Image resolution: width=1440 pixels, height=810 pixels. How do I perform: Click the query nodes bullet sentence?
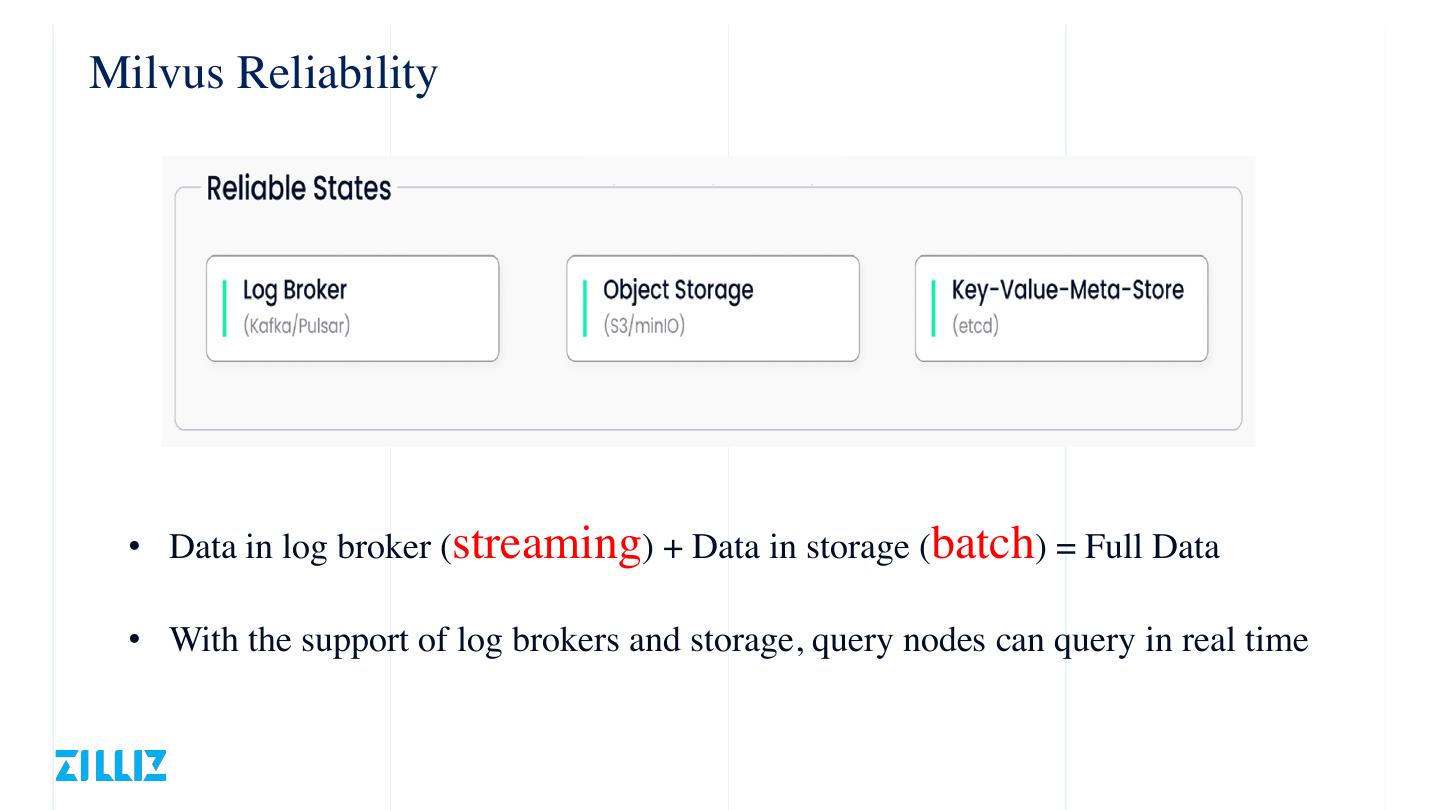[738, 640]
